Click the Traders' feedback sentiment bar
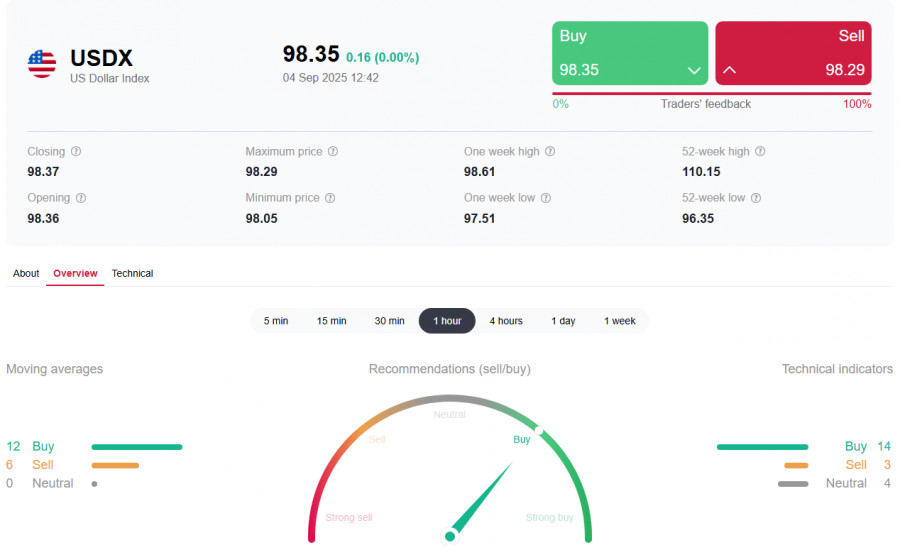Screen dimensions: 900x550 712,94
